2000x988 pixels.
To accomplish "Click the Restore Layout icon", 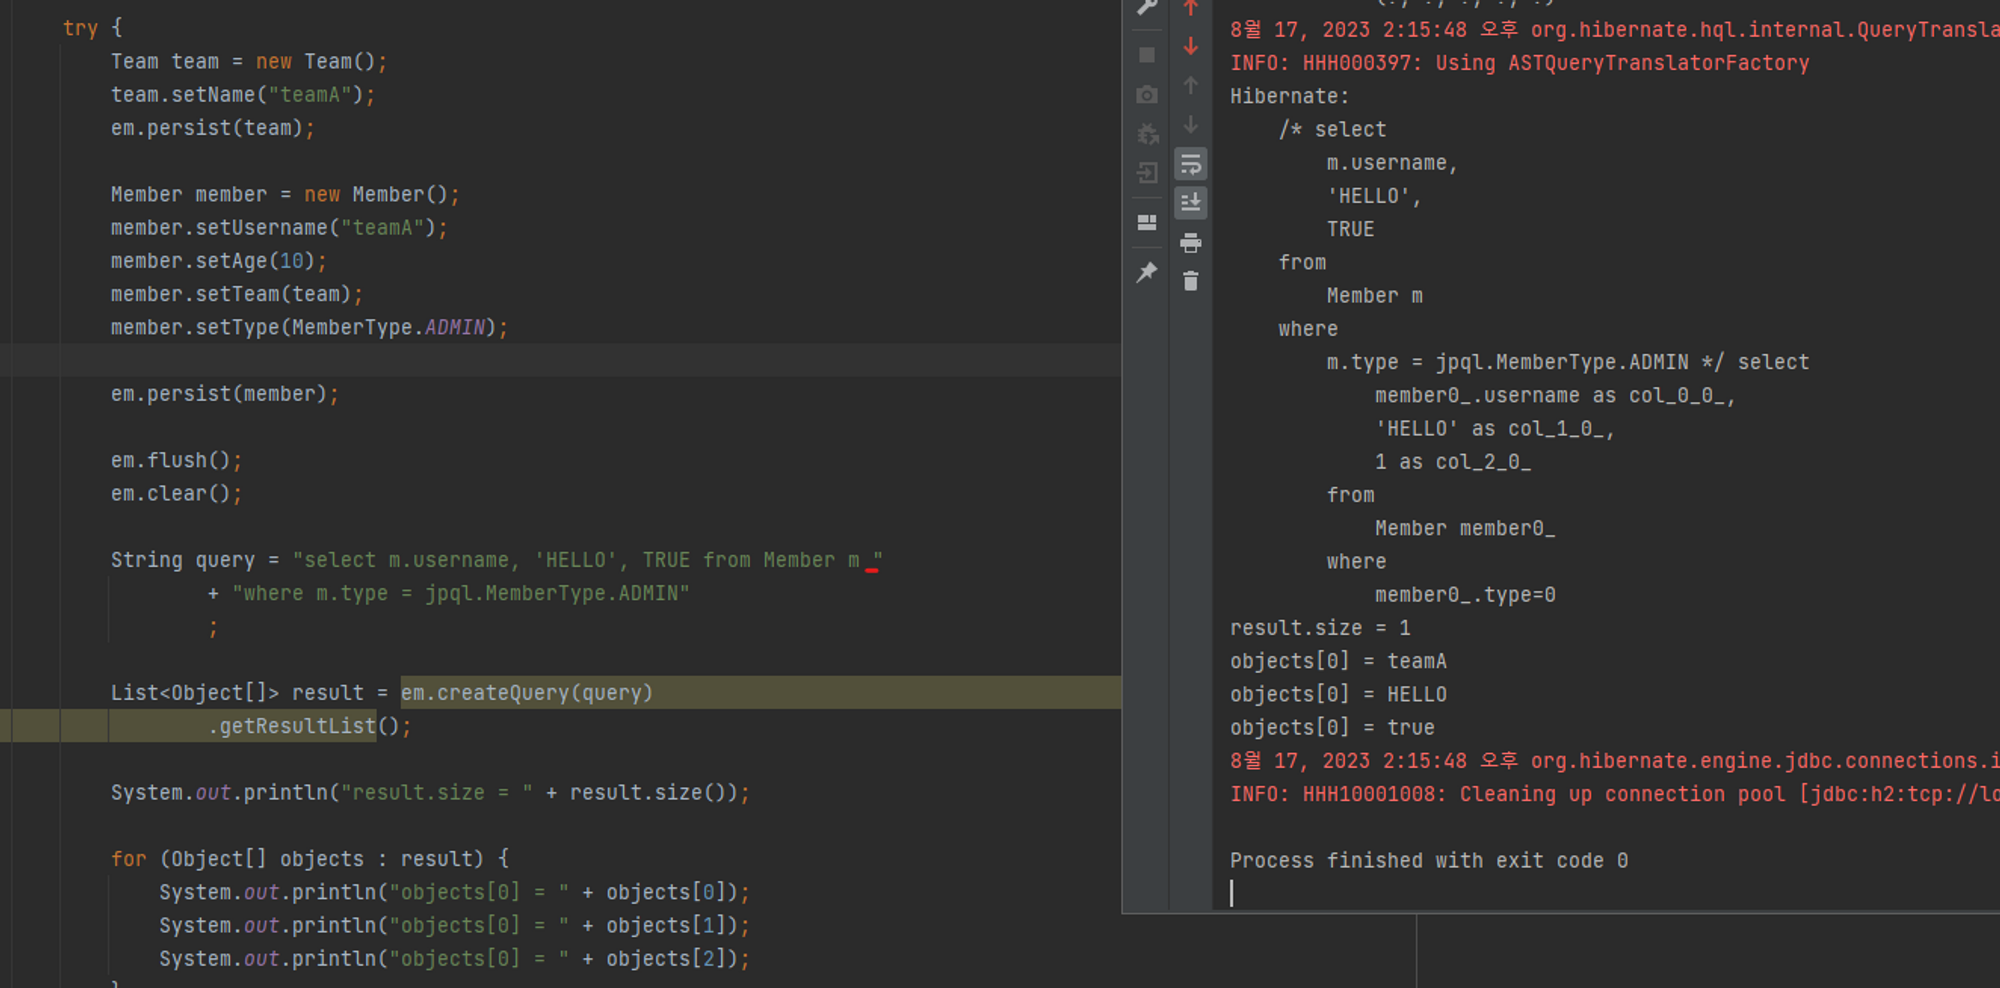I will point(1147,222).
